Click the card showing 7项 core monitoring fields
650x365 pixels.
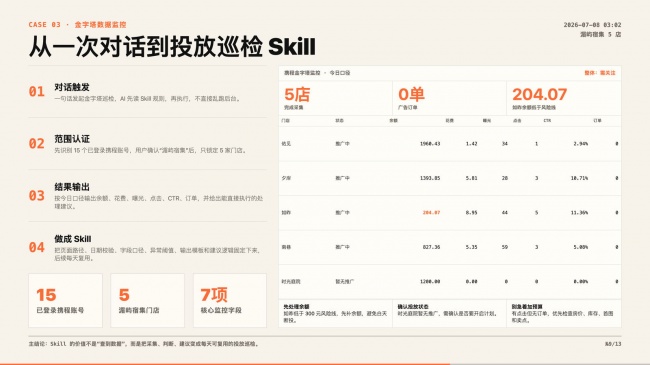pyautogui.click(x=230, y=300)
